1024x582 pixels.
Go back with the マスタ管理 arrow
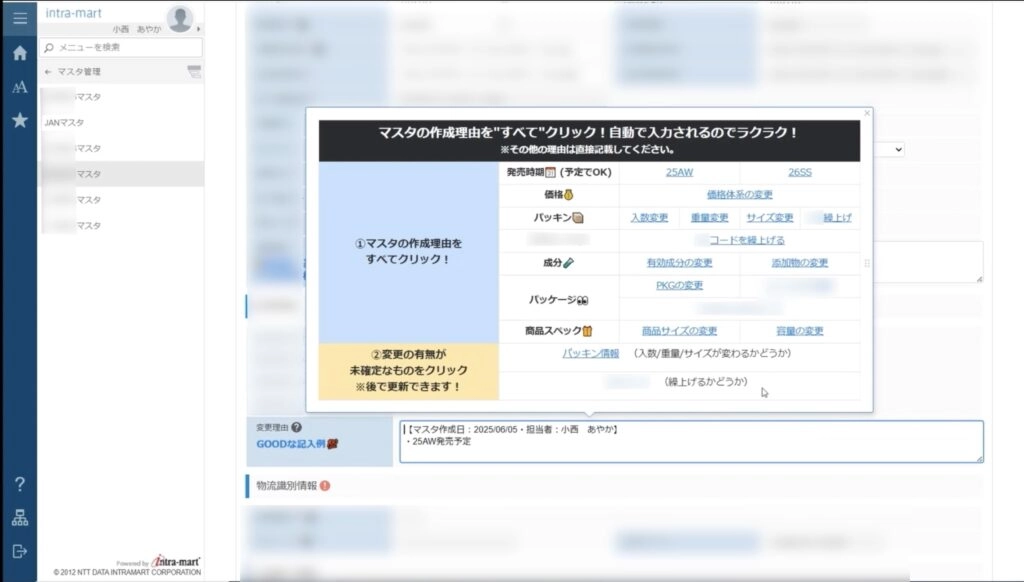click(x=48, y=72)
